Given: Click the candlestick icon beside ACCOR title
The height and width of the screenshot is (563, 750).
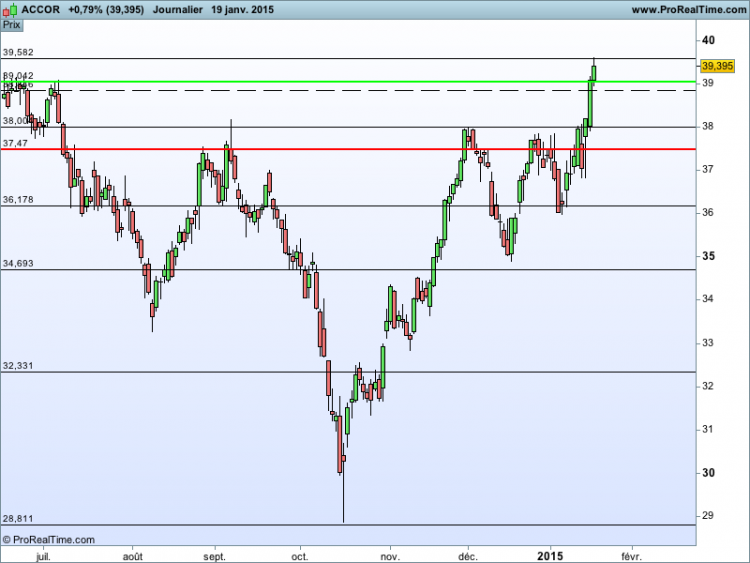Looking at the screenshot, I should tap(10, 10).
